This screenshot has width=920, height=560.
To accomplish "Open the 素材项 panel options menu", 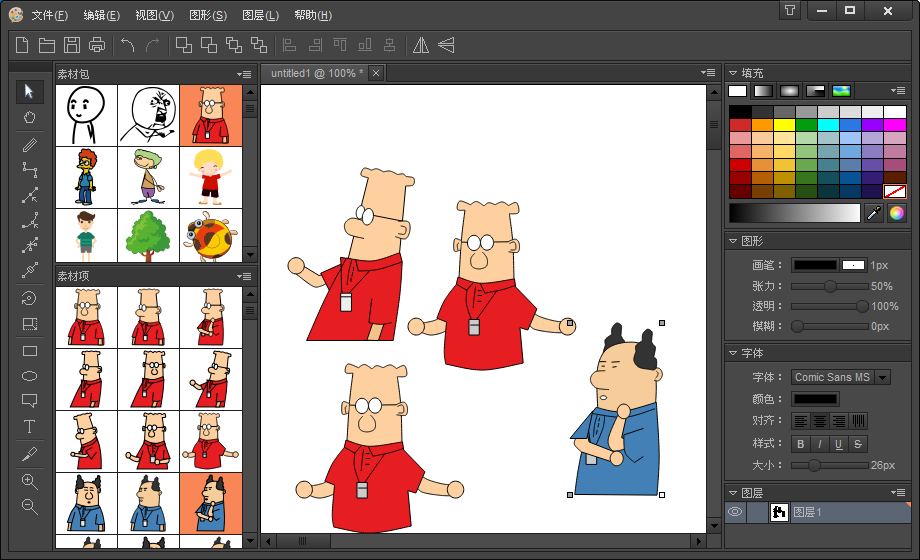I will 244,276.
